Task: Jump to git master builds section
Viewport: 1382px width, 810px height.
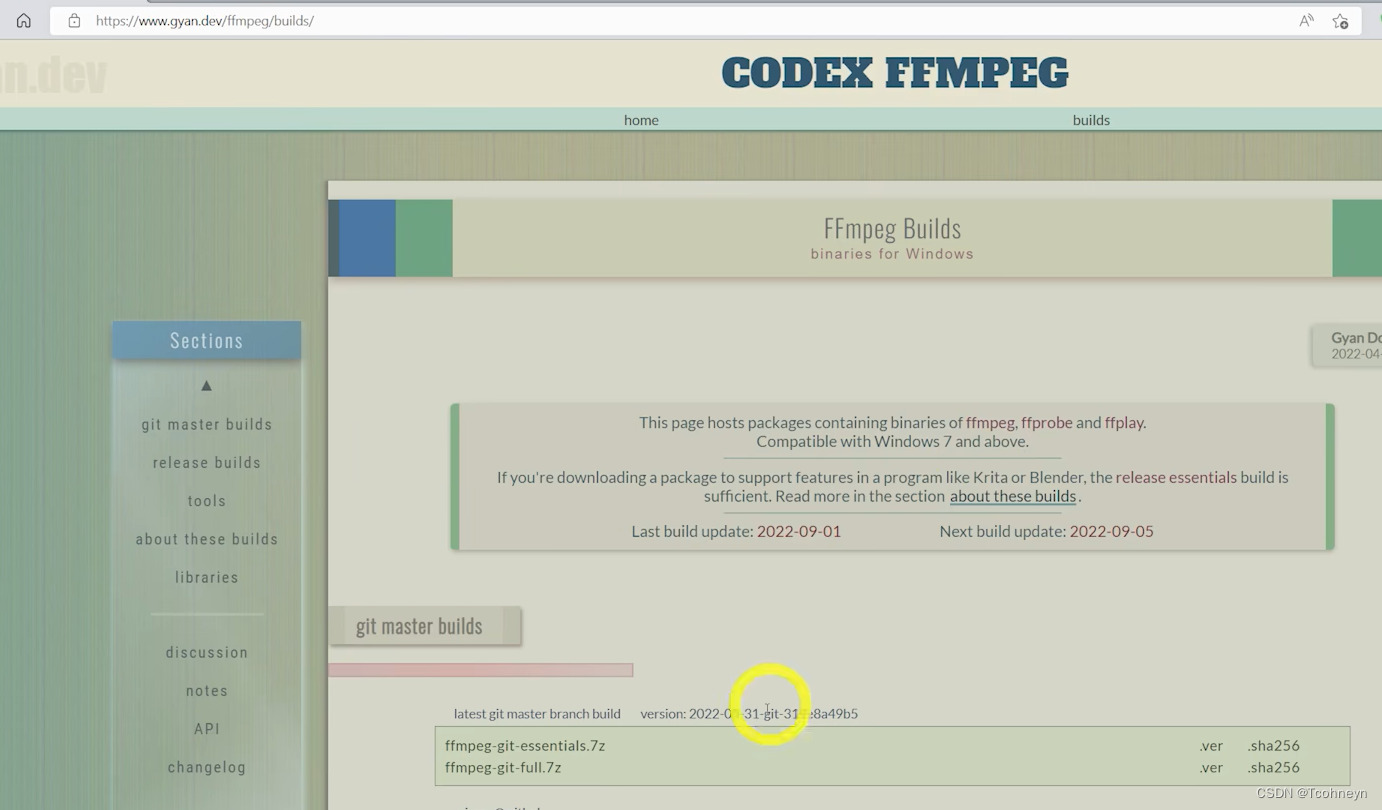Action: [x=207, y=424]
